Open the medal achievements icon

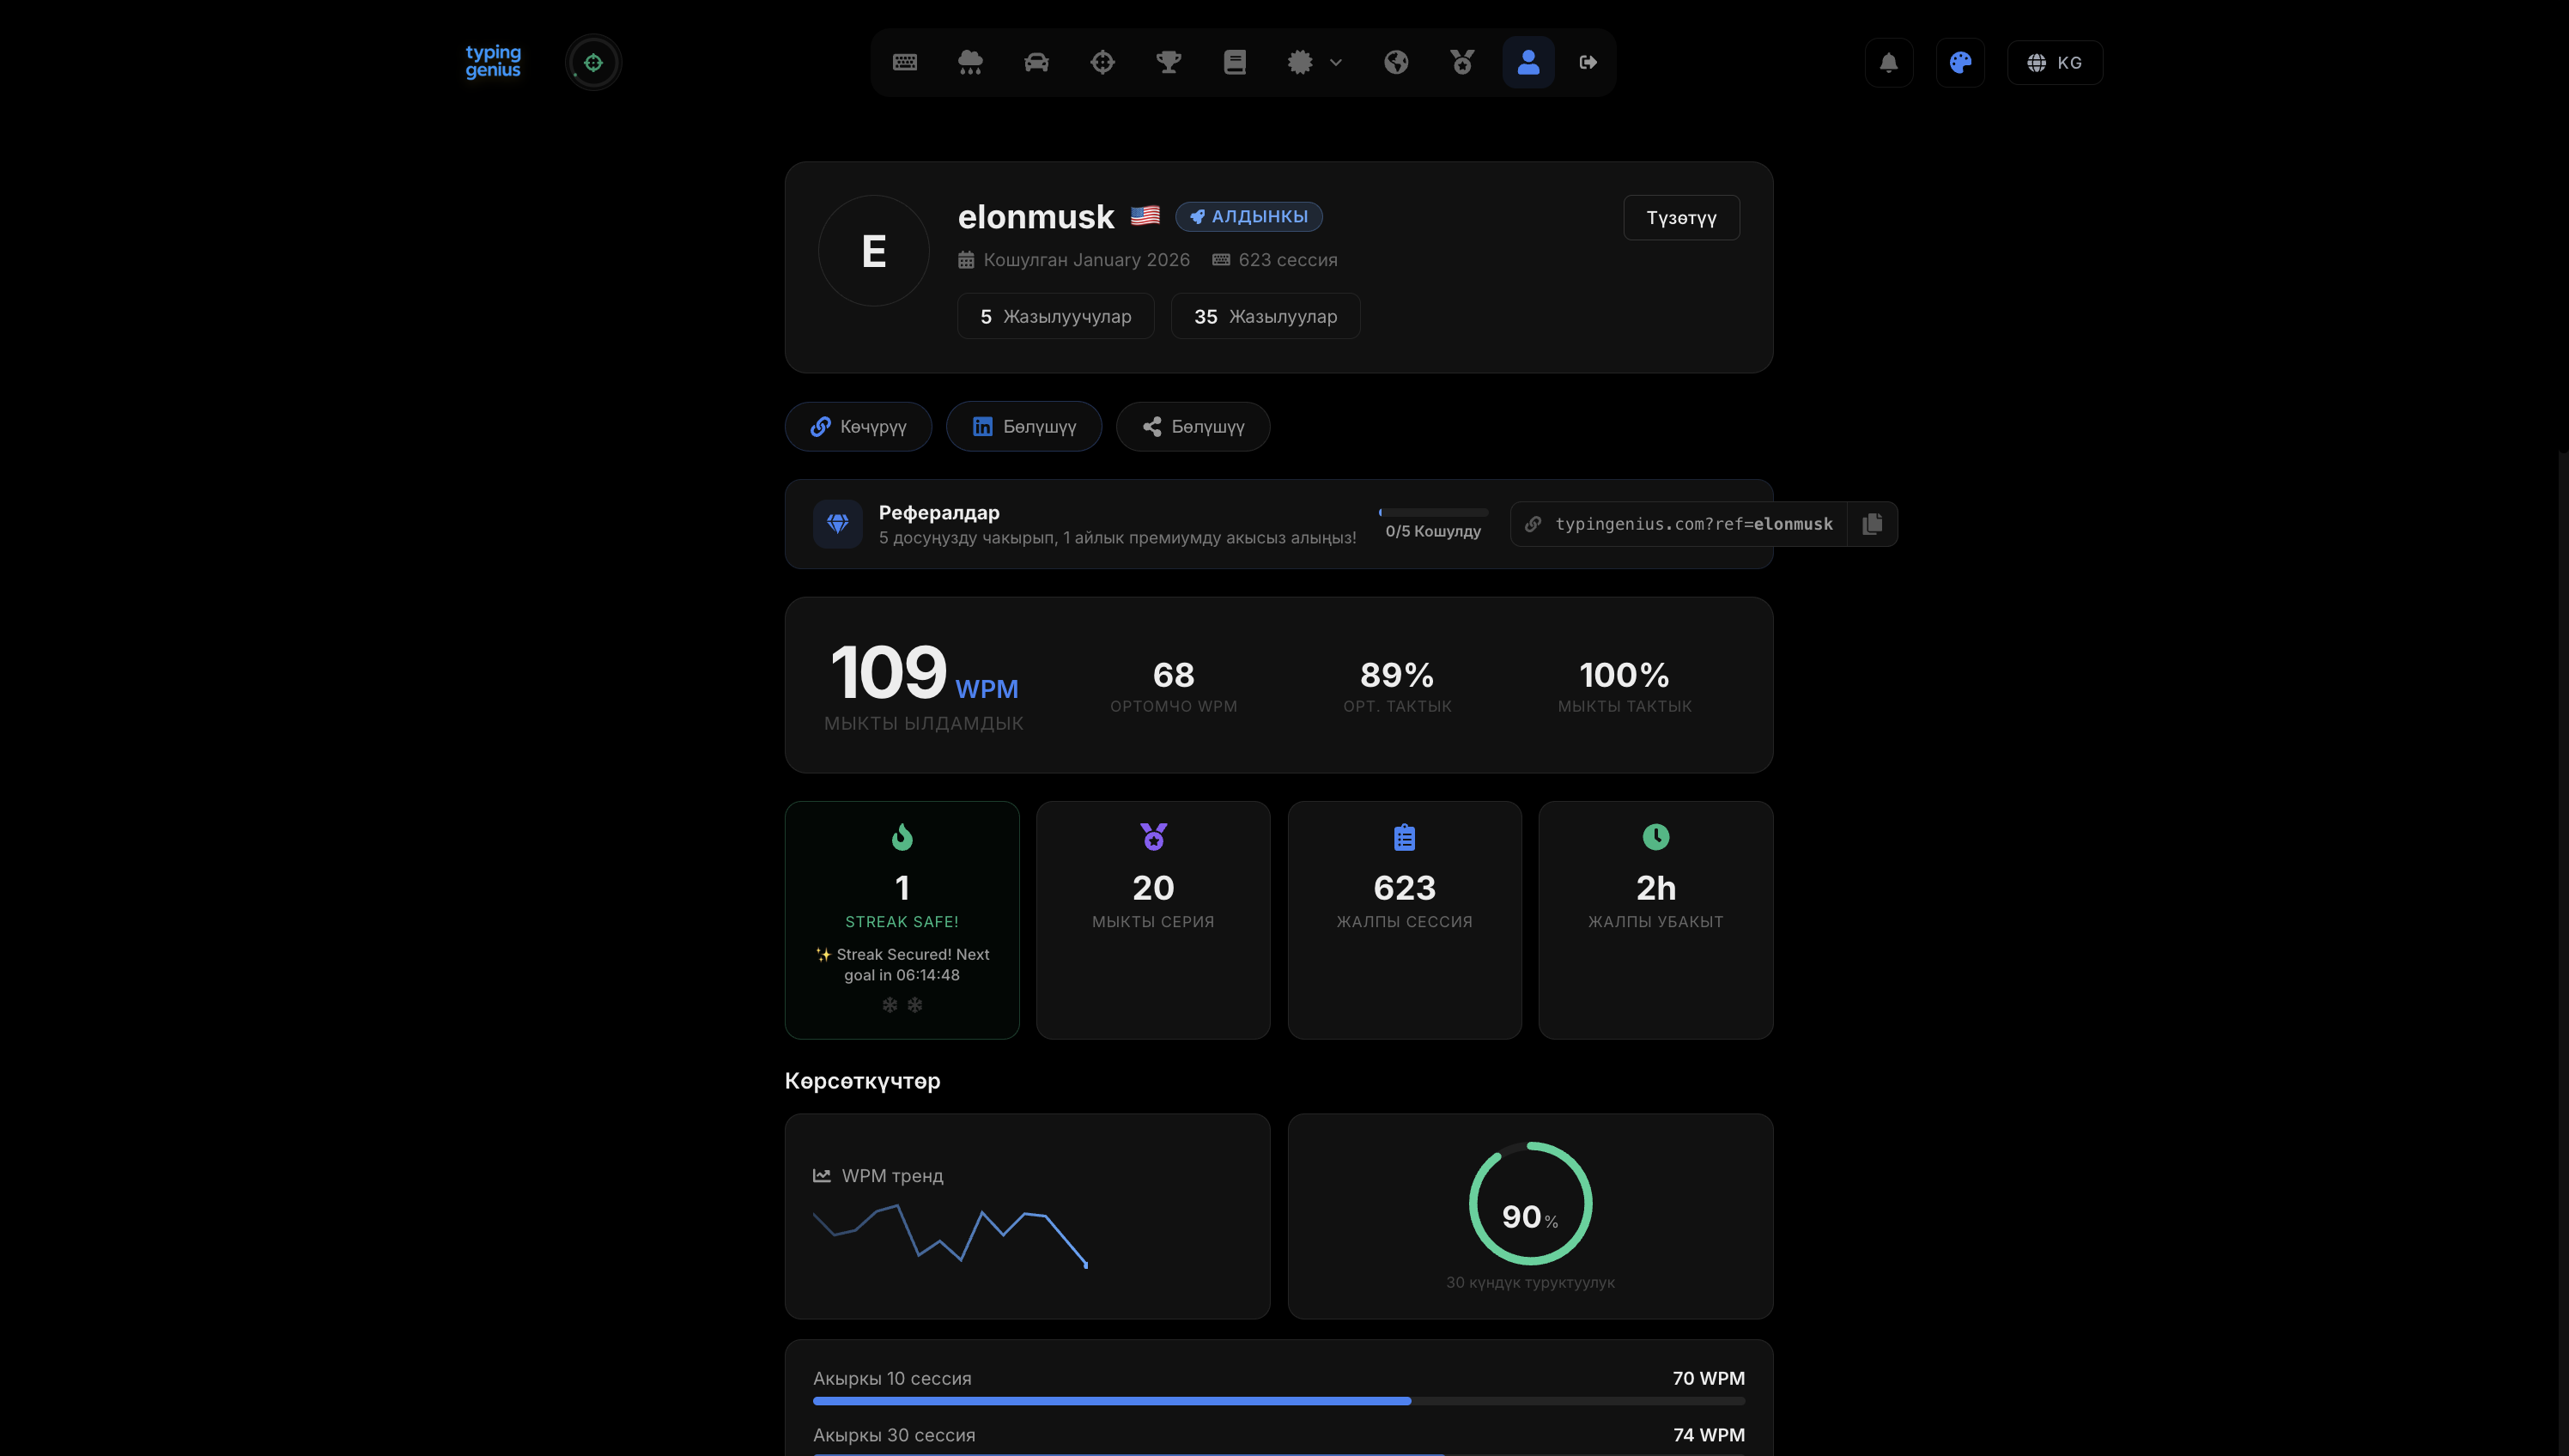pos(1462,62)
